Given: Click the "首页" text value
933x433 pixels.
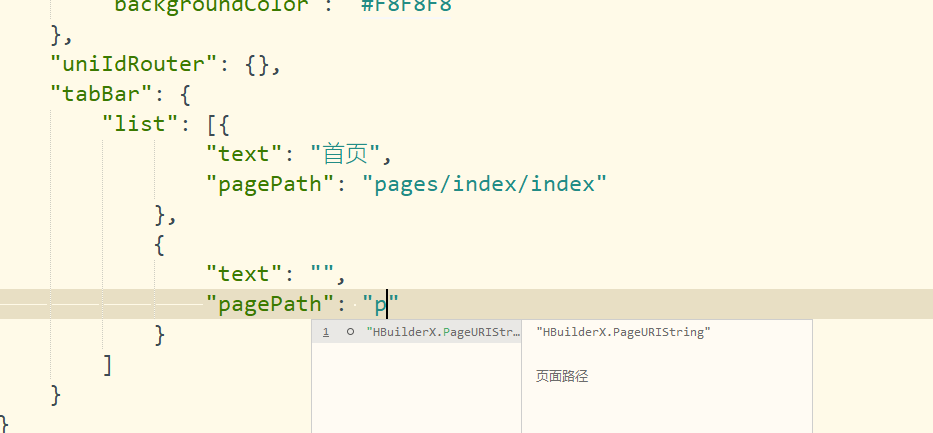Looking at the screenshot, I should (345, 154).
